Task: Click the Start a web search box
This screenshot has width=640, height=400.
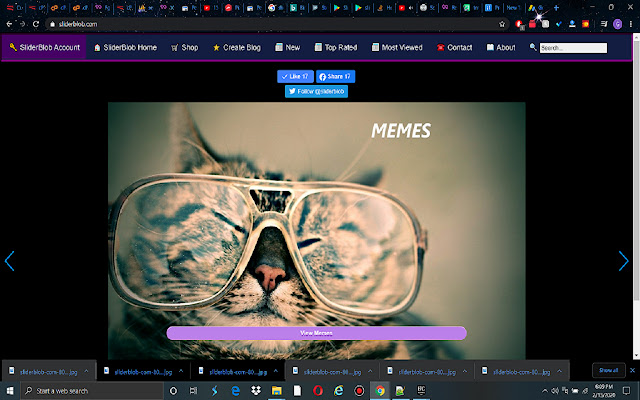Action: point(92,391)
